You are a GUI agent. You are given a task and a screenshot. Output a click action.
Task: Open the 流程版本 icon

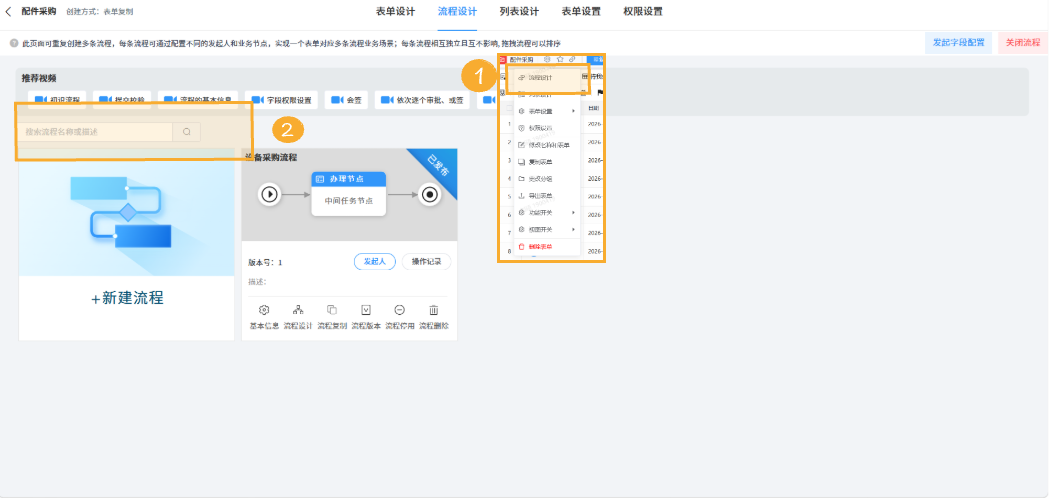point(366,311)
